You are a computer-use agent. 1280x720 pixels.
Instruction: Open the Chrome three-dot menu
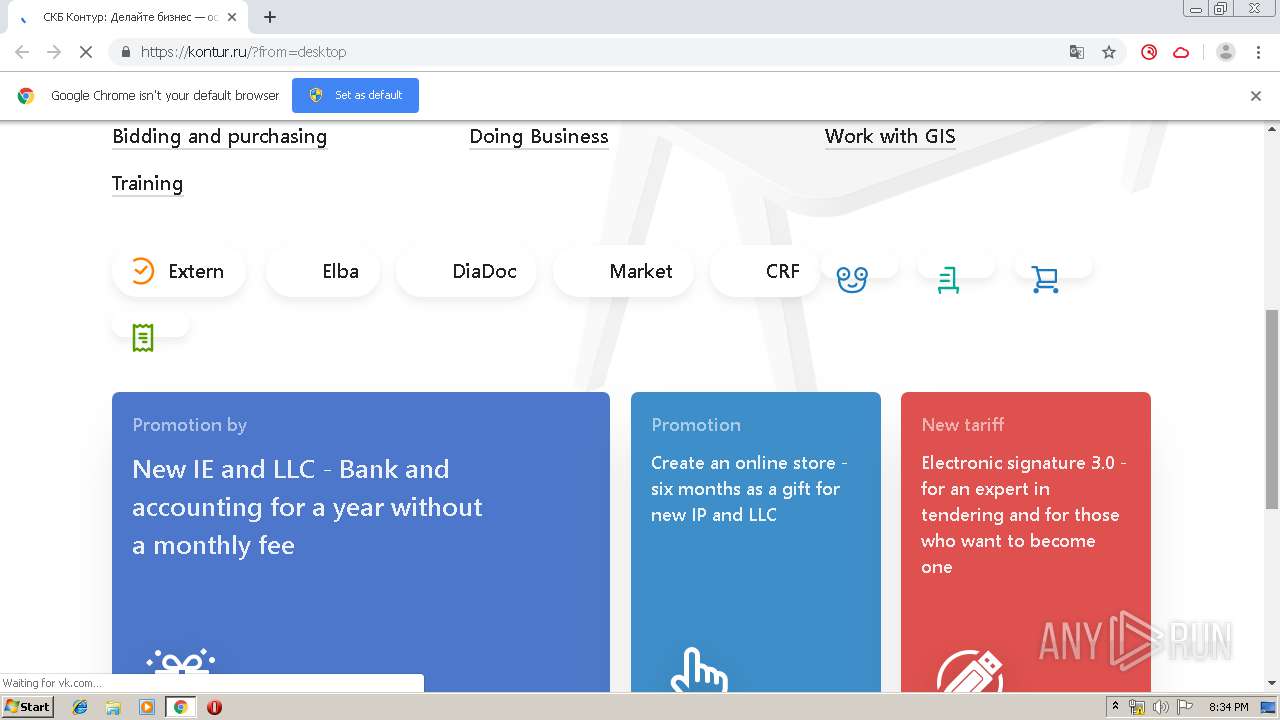[x=1259, y=52]
